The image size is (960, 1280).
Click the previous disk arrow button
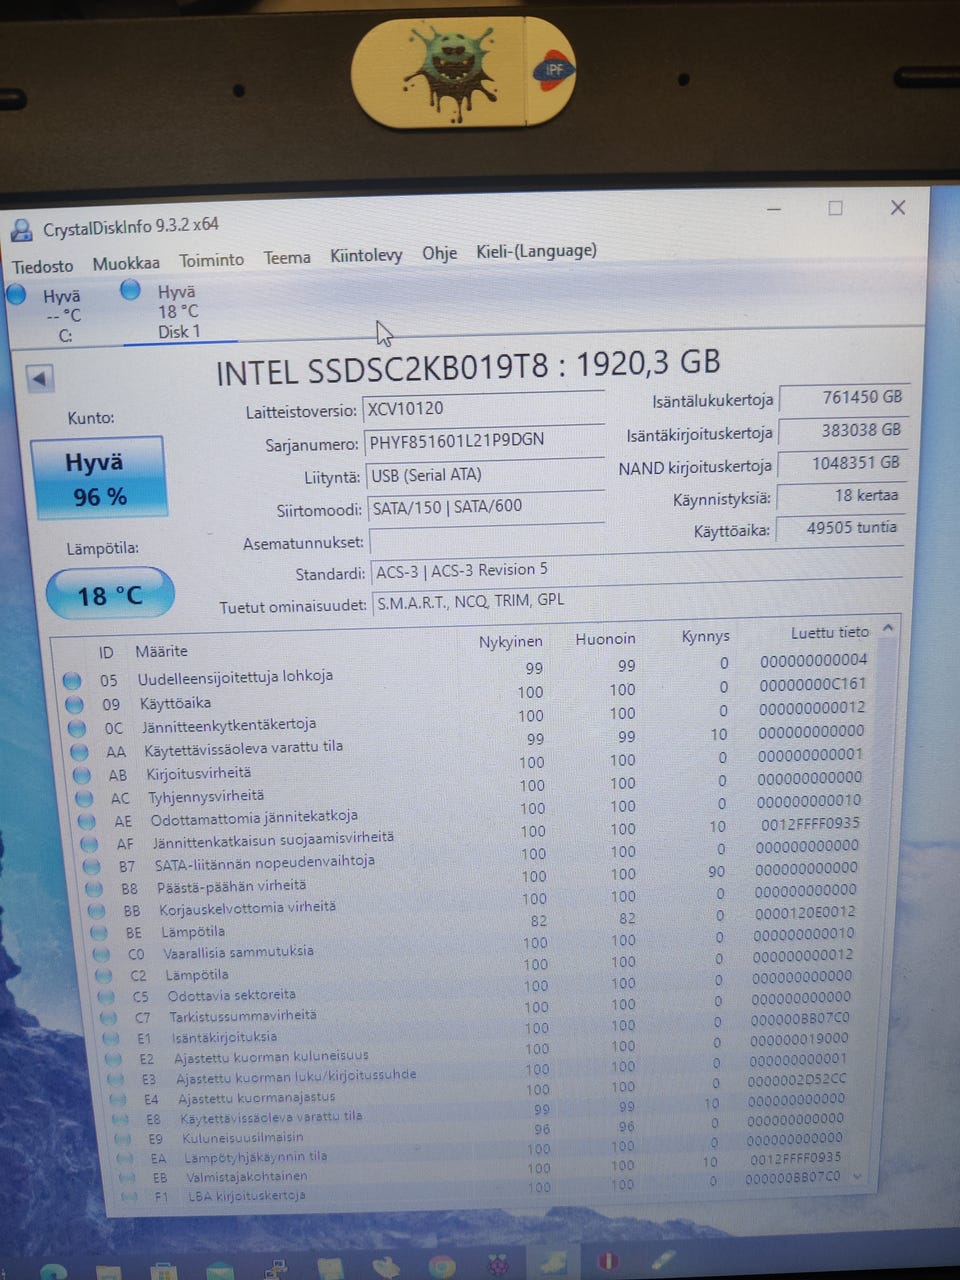[40, 379]
